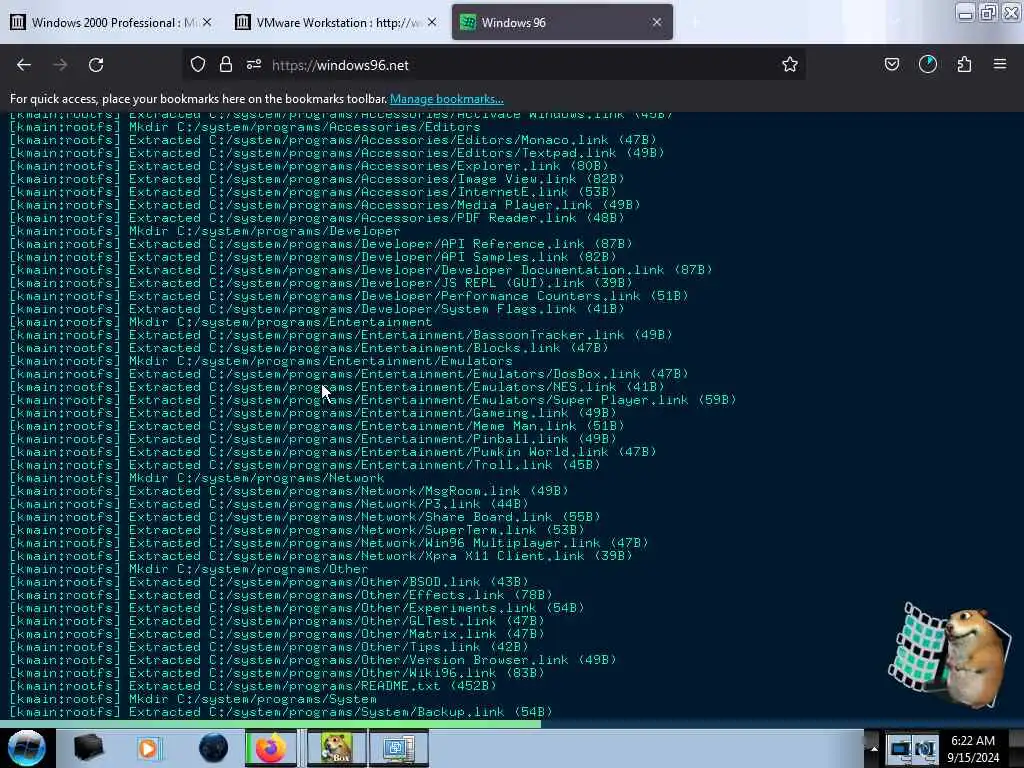The height and width of the screenshot is (768, 1024).
Task: Select the Windows 96 tab
Action: coord(562,22)
